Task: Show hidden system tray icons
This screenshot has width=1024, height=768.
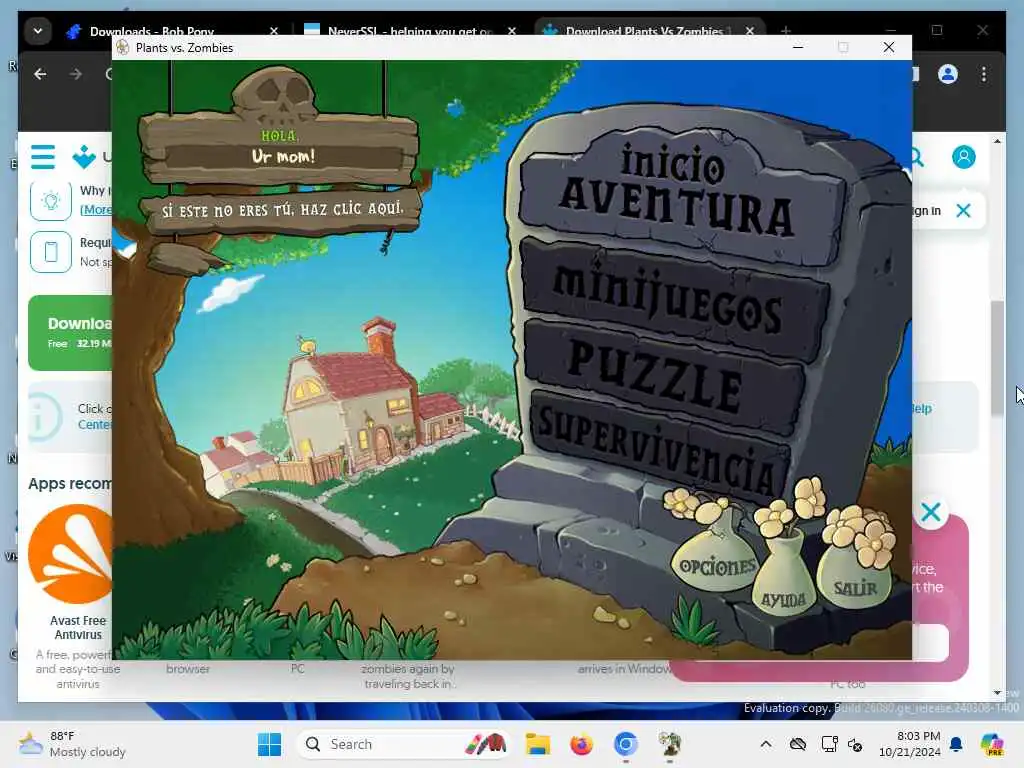Action: [766, 744]
